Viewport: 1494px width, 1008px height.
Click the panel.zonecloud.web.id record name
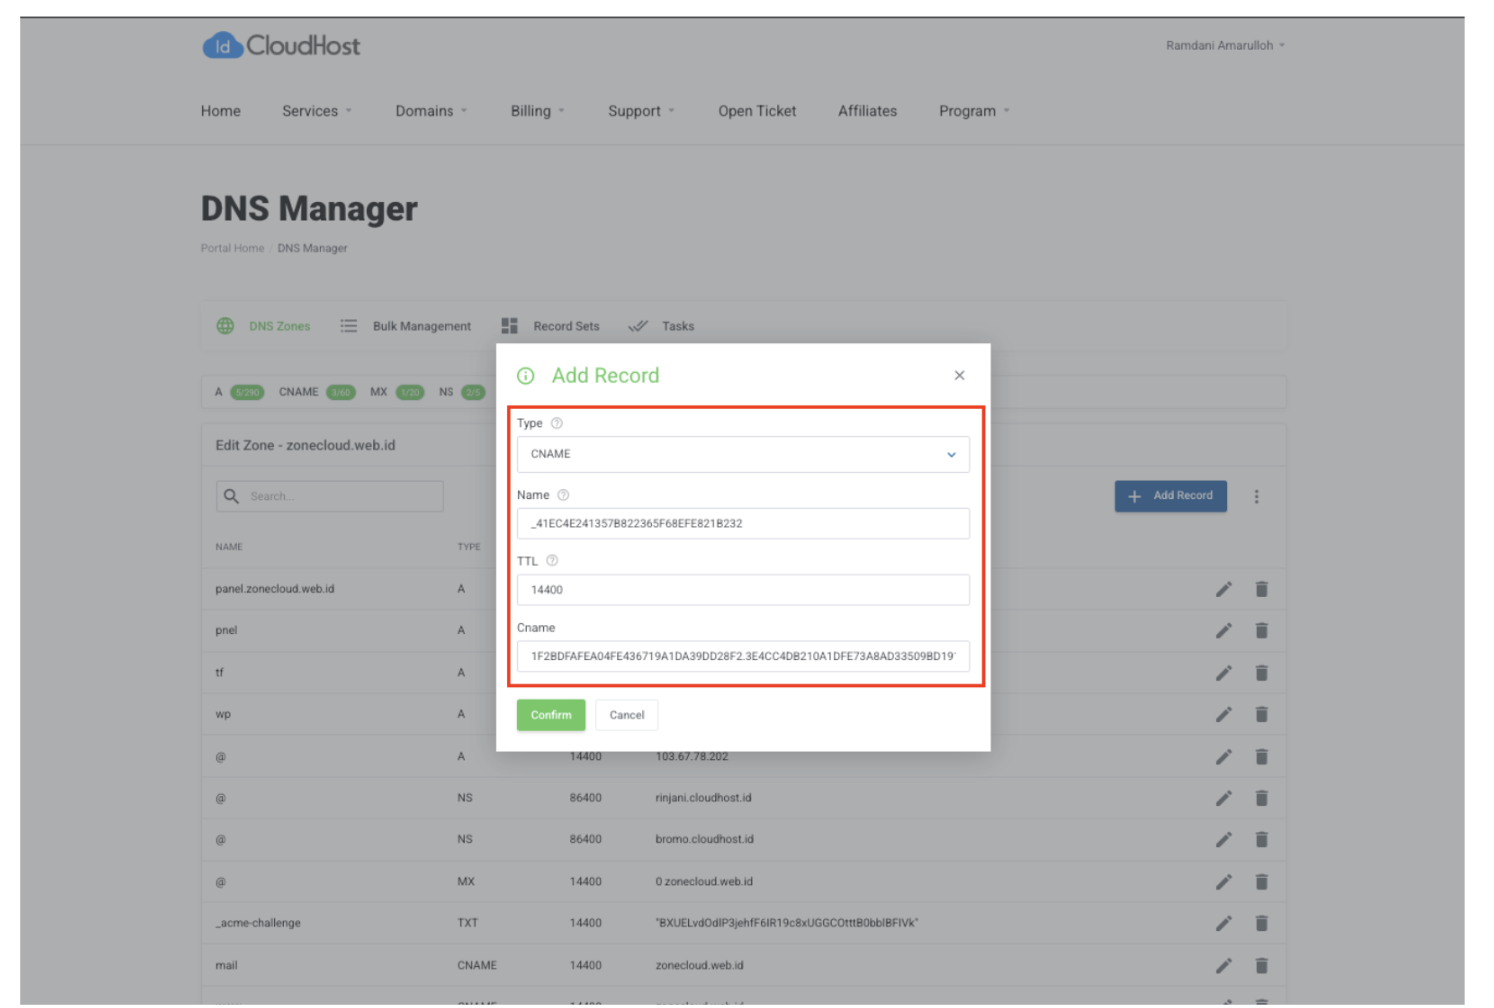point(275,589)
